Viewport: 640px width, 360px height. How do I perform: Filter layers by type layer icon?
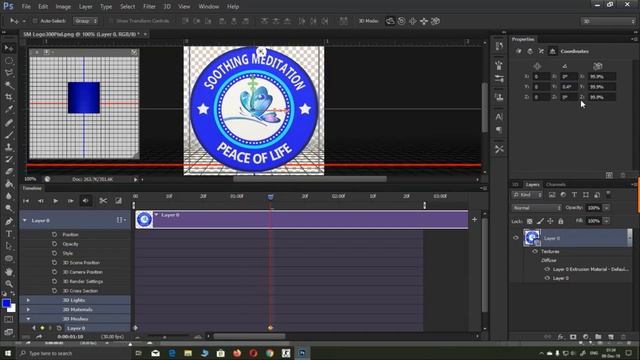(574, 195)
